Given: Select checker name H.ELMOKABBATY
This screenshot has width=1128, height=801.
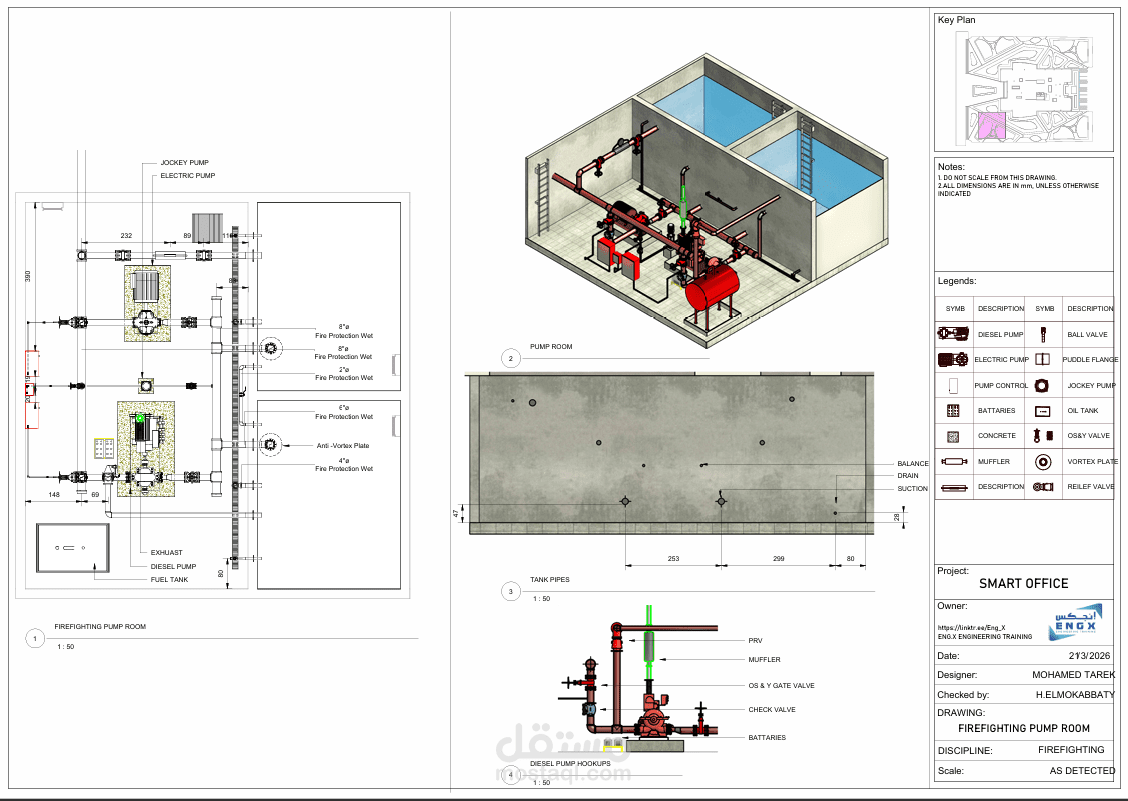Looking at the screenshot, I should 1075,695.
